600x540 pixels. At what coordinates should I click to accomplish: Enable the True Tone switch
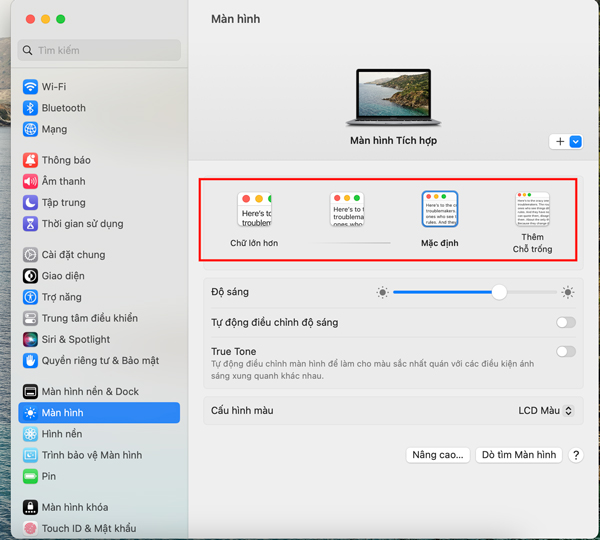566,351
